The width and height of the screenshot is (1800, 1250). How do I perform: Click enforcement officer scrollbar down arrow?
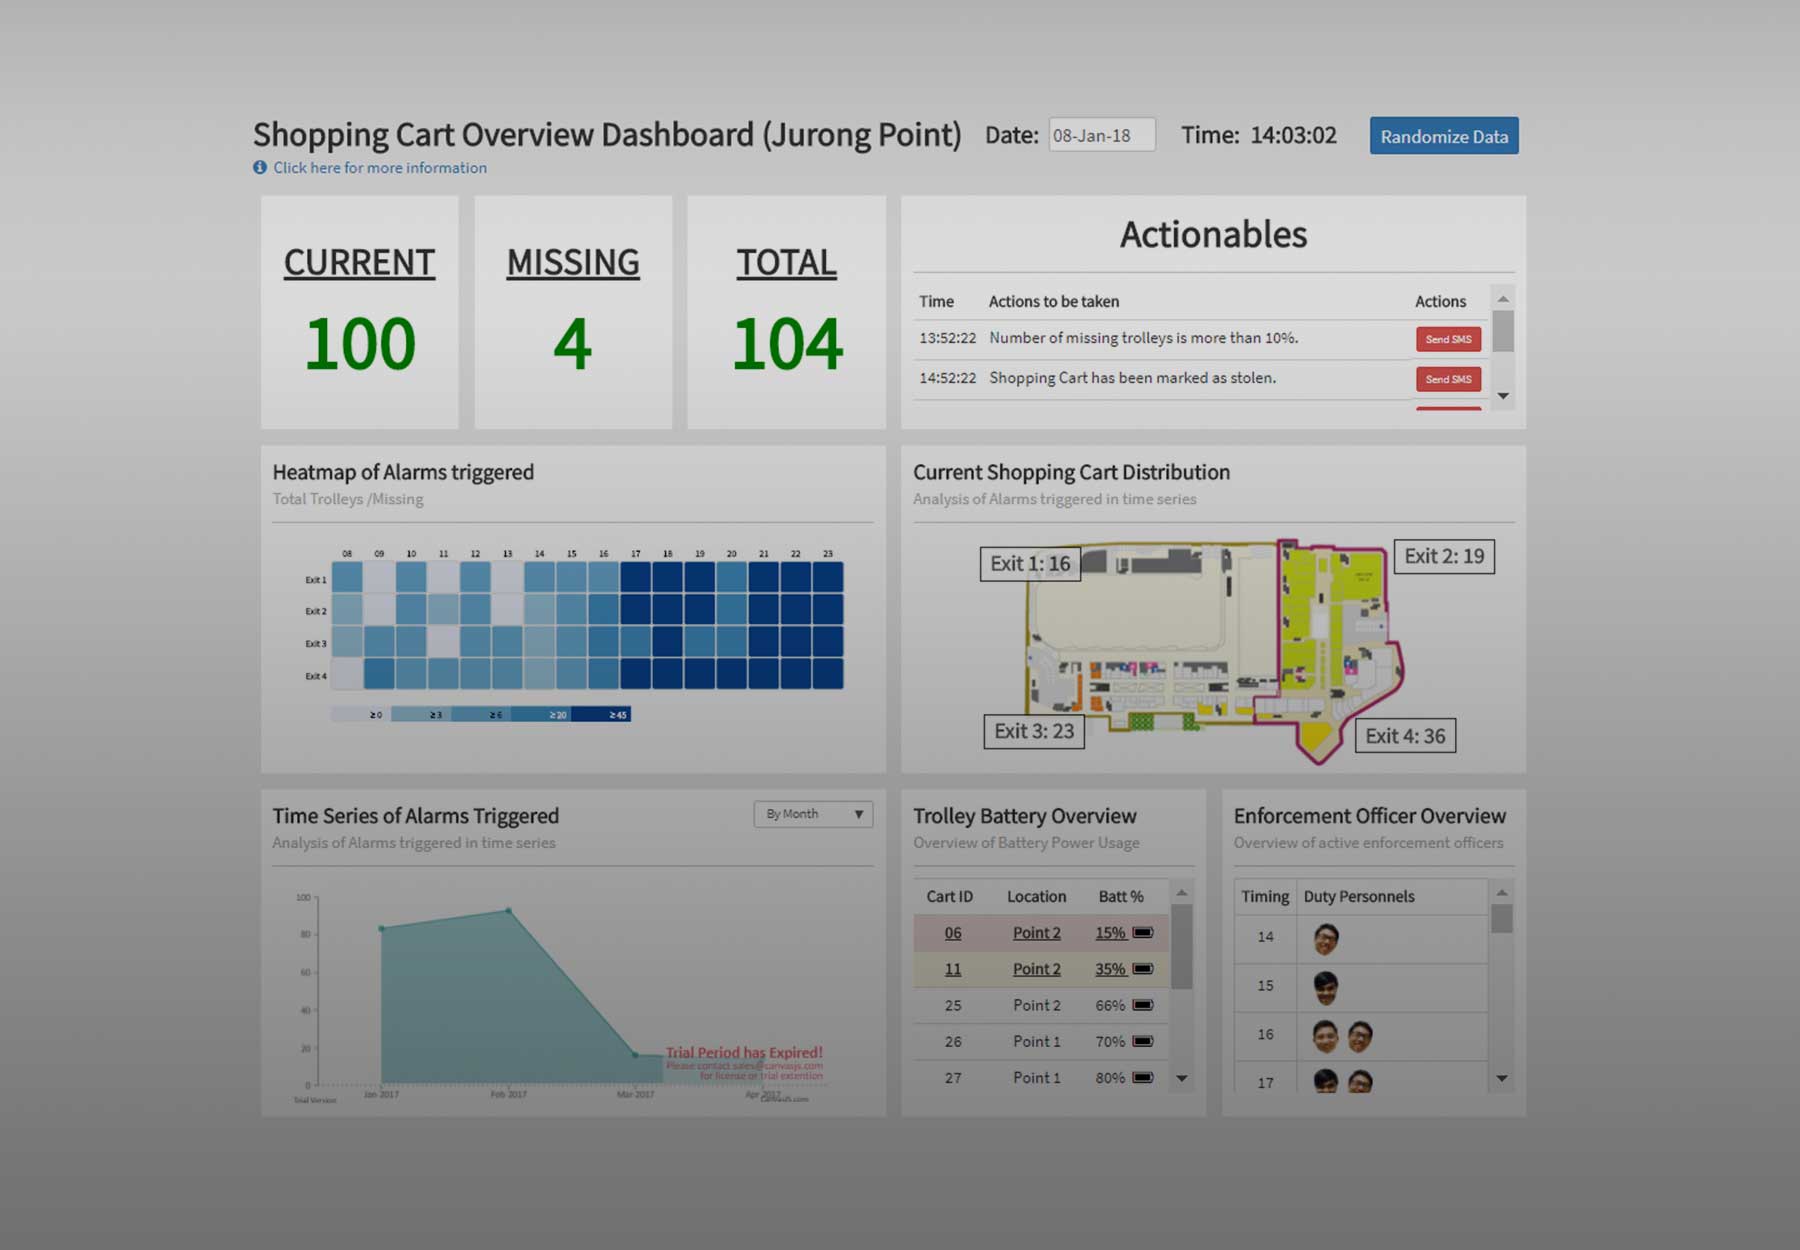click(x=1502, y=1078)
